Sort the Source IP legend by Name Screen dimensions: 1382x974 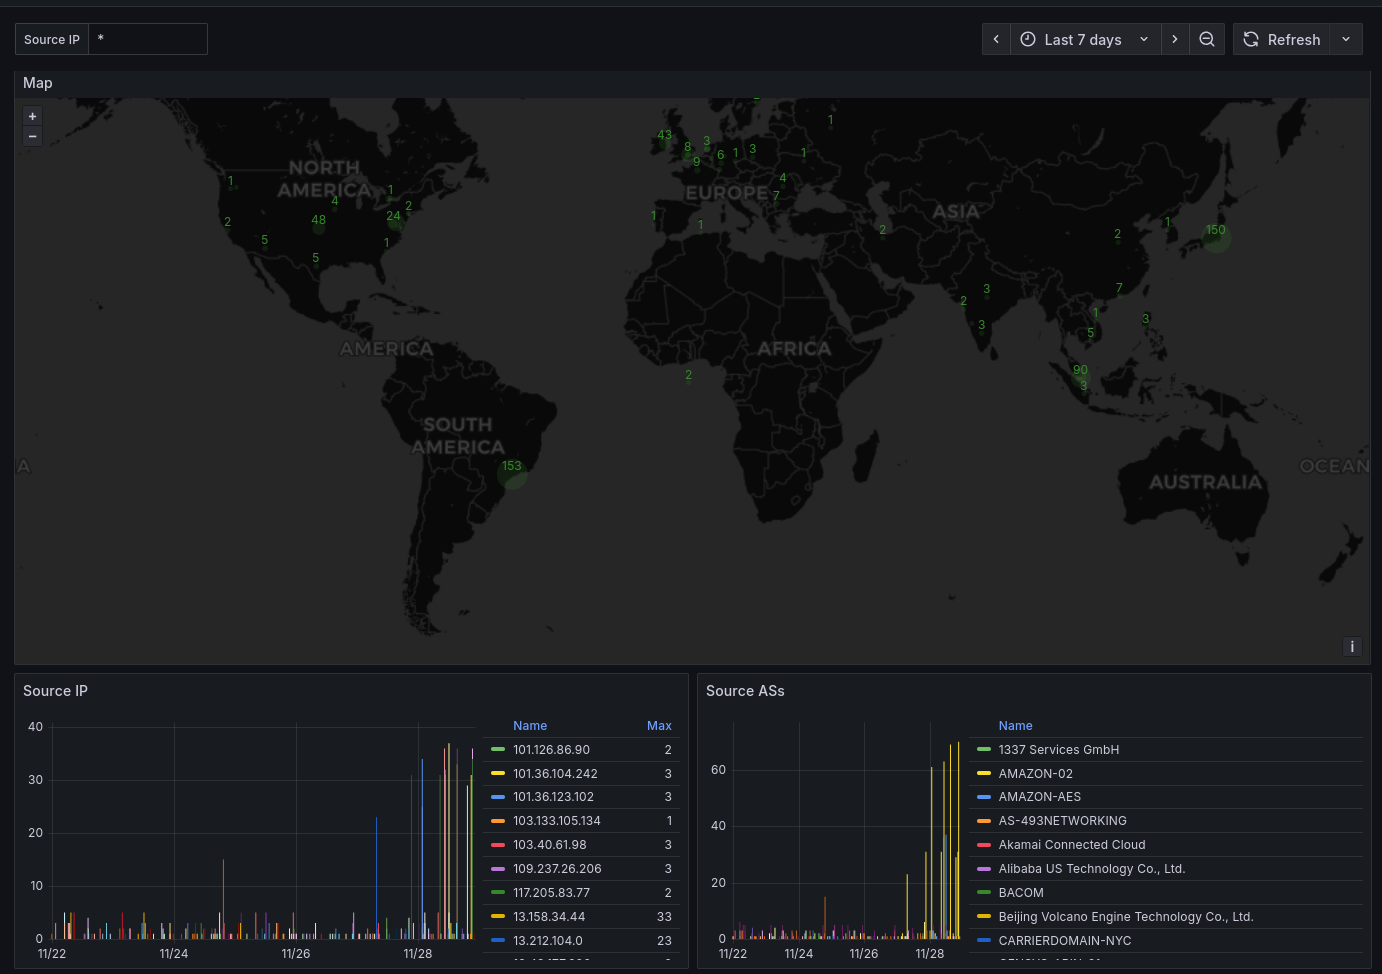point(530,726)
